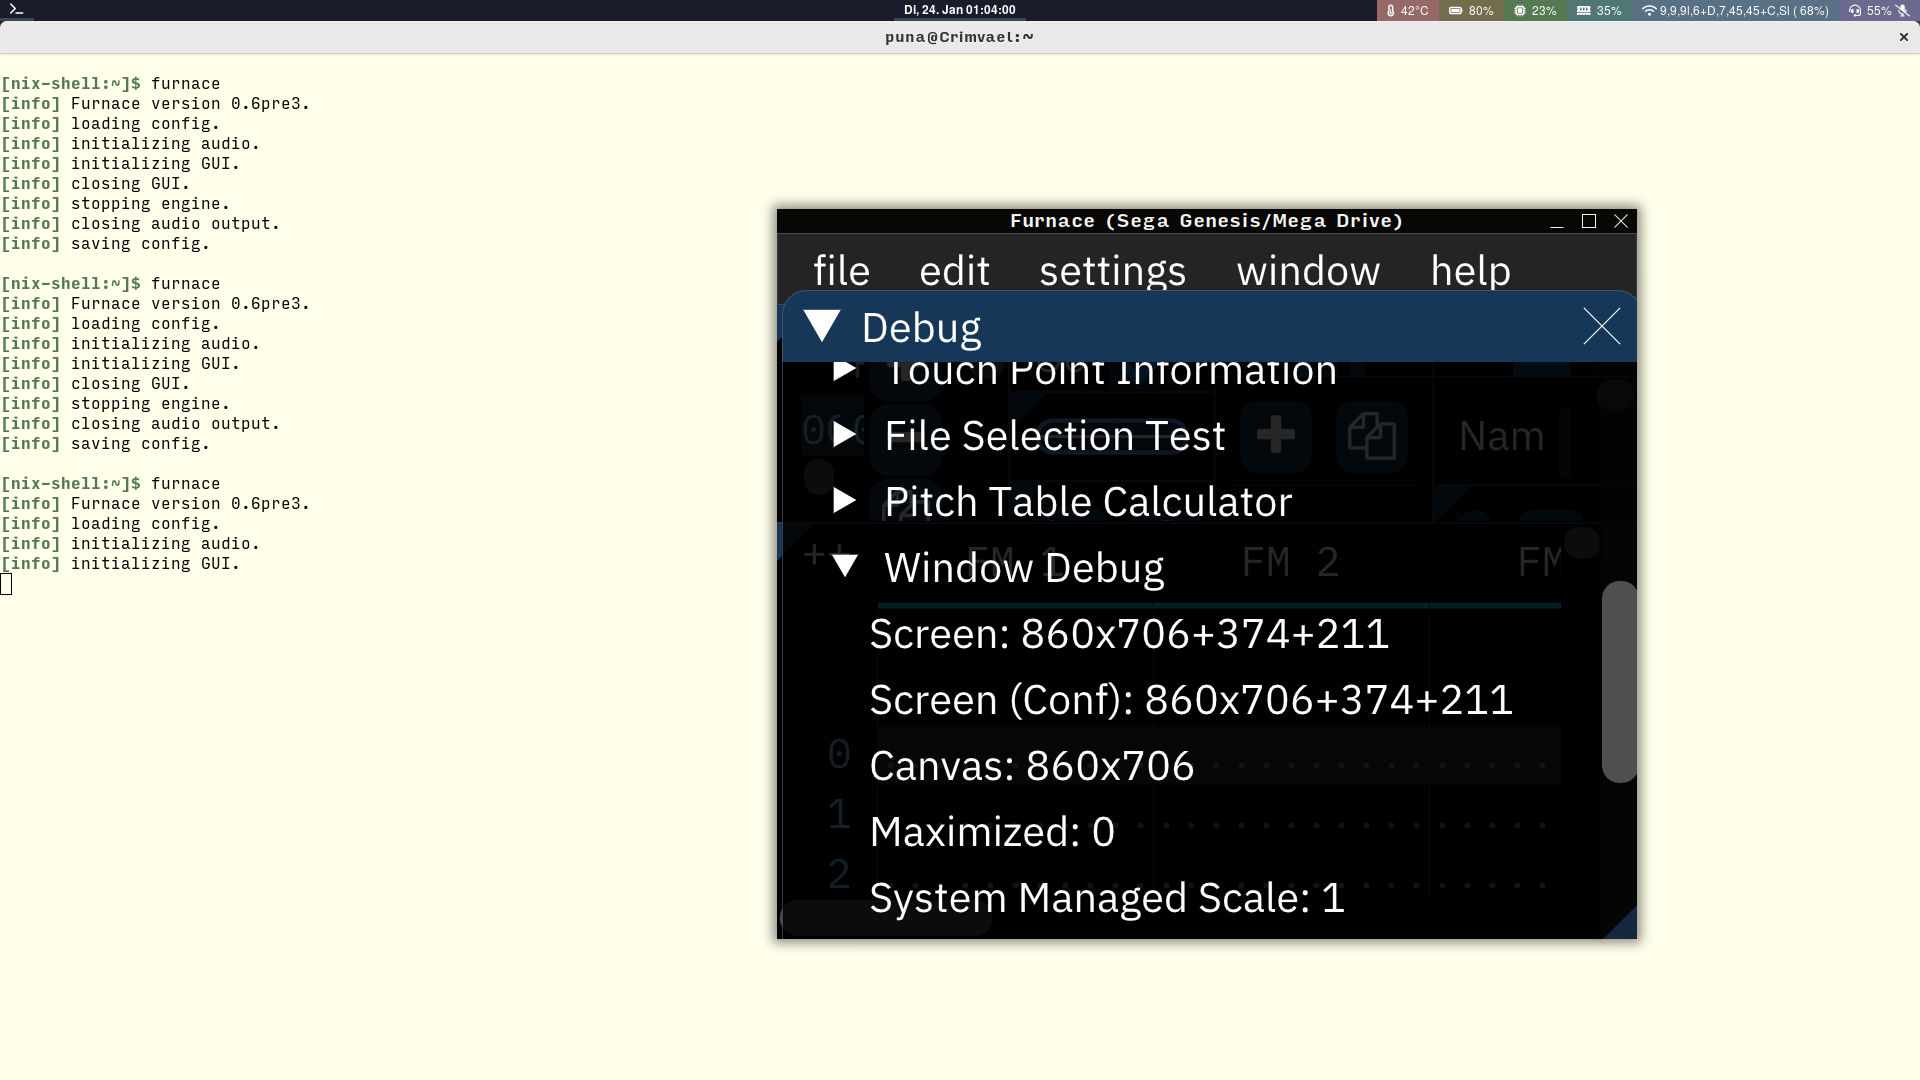Click the CPU usage 23% indicator
The image size is (1920, 1080).
(x=1535, y=10)
